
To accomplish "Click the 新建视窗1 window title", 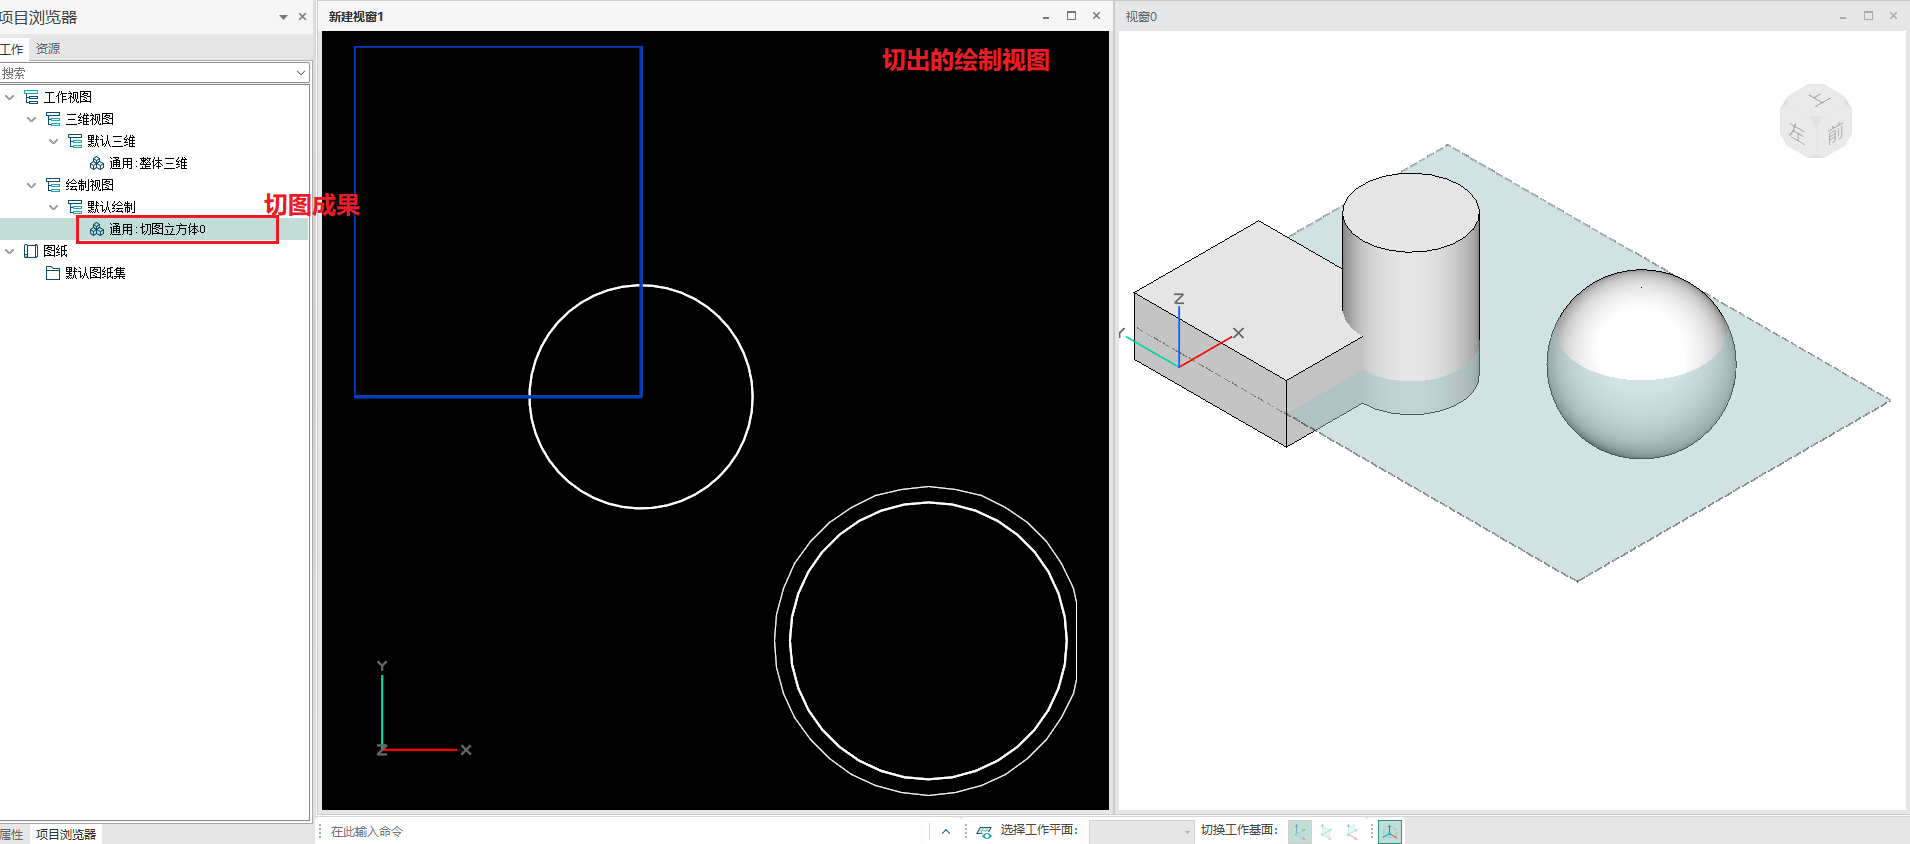I will 356,17.
